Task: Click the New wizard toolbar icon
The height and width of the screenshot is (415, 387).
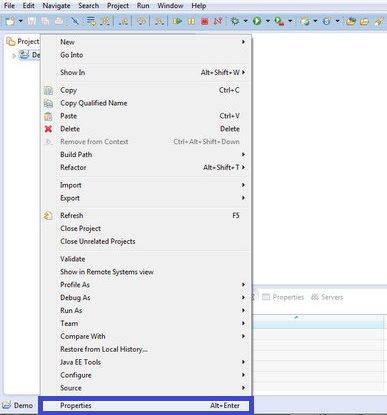Action: (x=10, y=21)
